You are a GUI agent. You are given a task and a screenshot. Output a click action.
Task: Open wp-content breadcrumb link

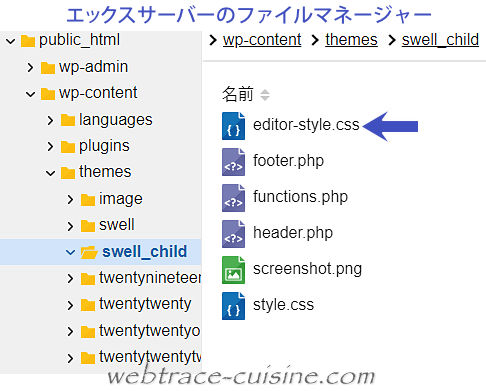click(x=262, y=40)
